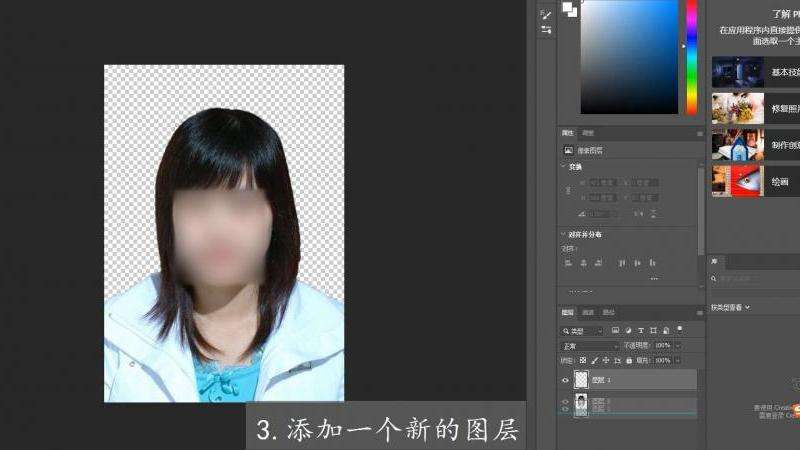The height and width of the screenshot is (450, 800).
Task: Lock transparent pixels
Action: pyautogui.click(x=583, y=361)
